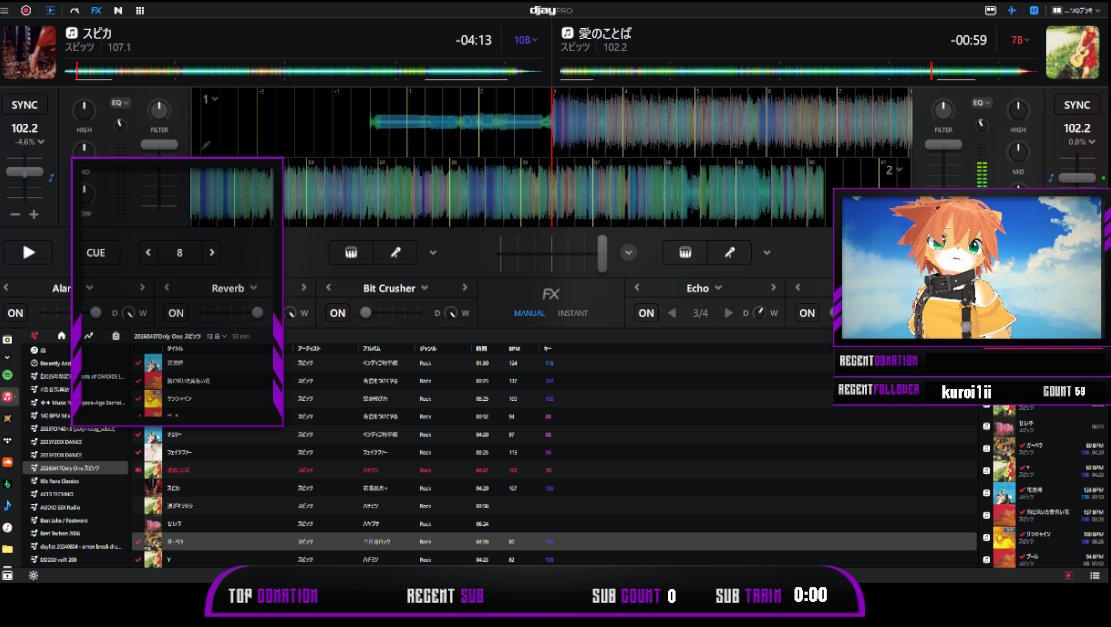The height and width of the screenshot is (627, 1111).
Task: Toggle the Reverb effect ON button
Action: pyautogui.click(x=176, y=312)
